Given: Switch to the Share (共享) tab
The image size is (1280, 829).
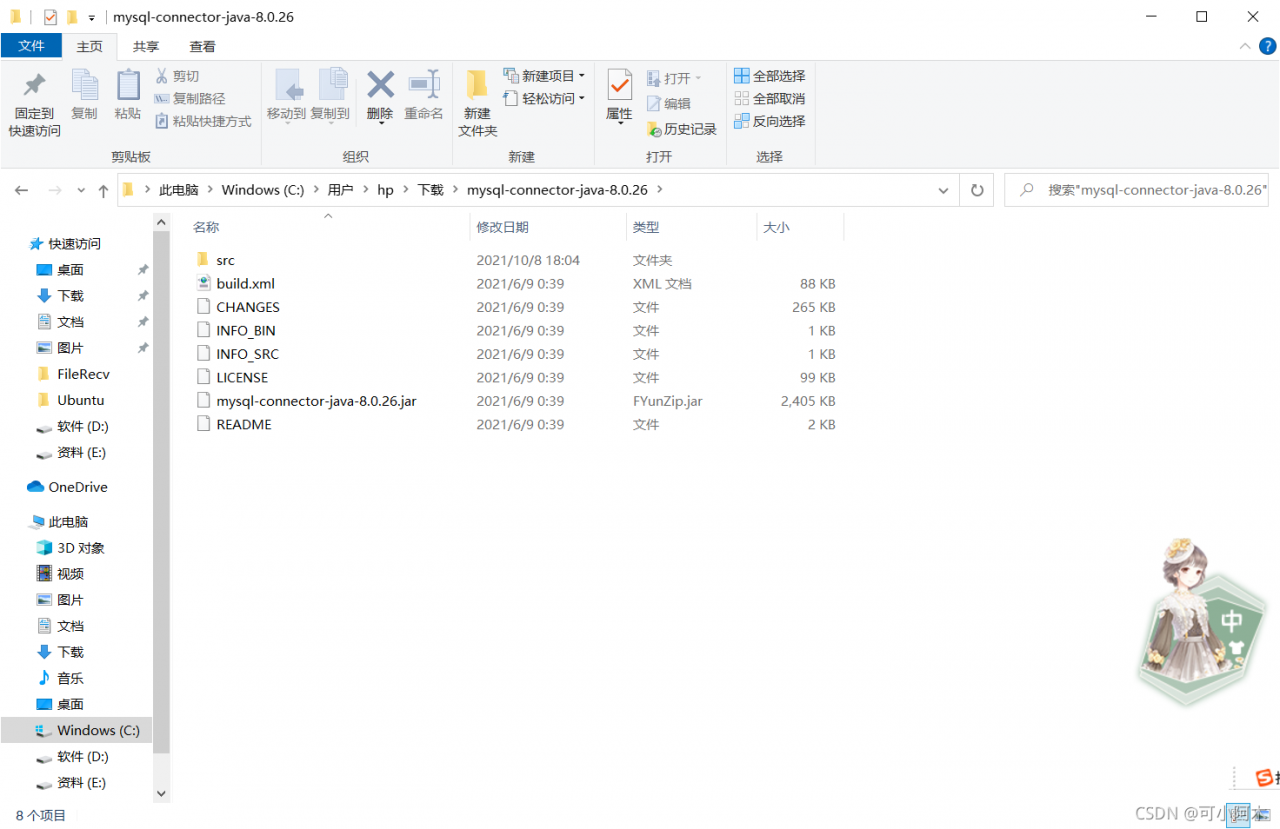Looking at the screenshot, I should [x=146, y=46].
